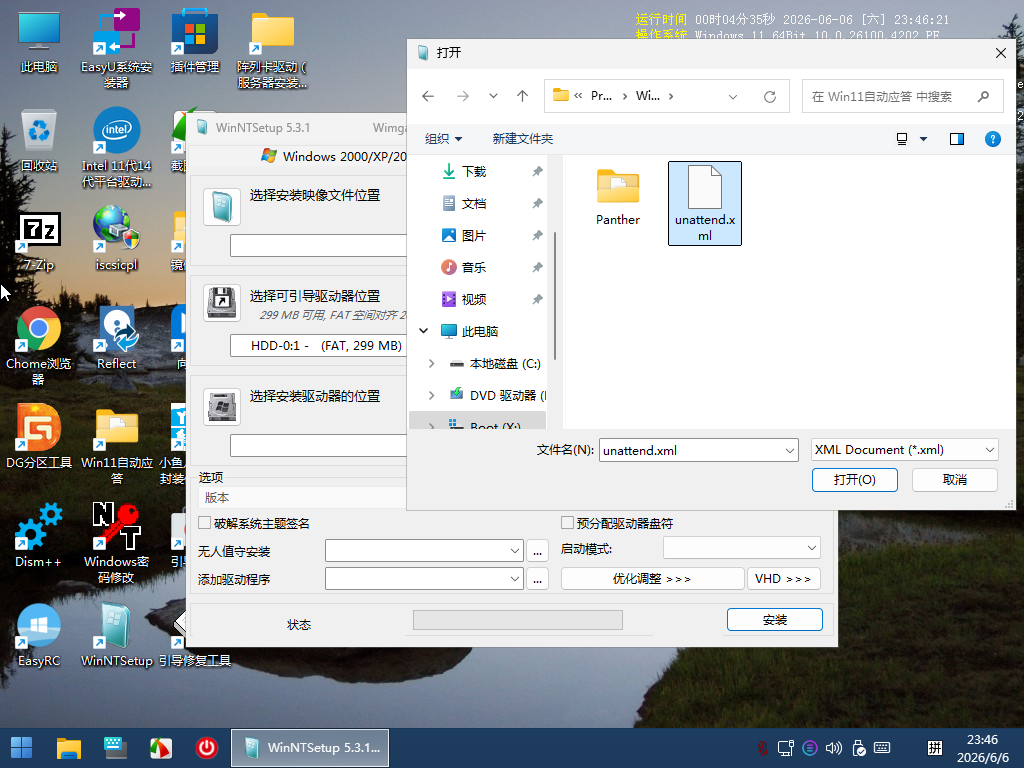The width and height of the screenshot is (1024, 768).
Task: Open 阵列卡驱动 folder on desktop
Action: 272,48
